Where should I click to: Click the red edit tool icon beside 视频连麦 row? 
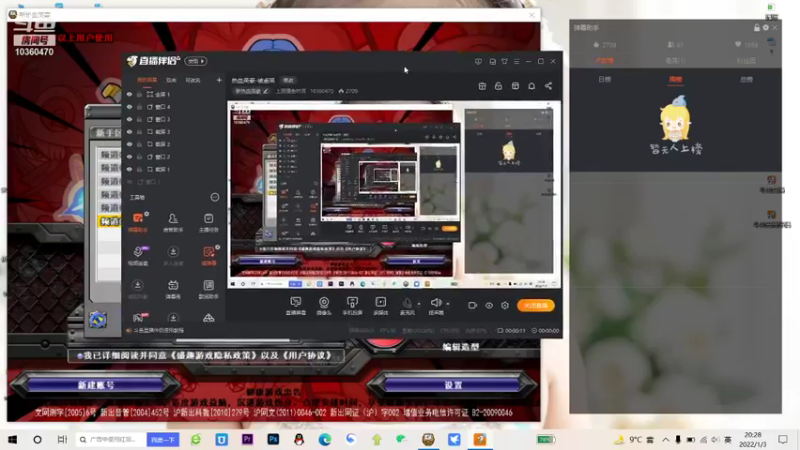209,256
